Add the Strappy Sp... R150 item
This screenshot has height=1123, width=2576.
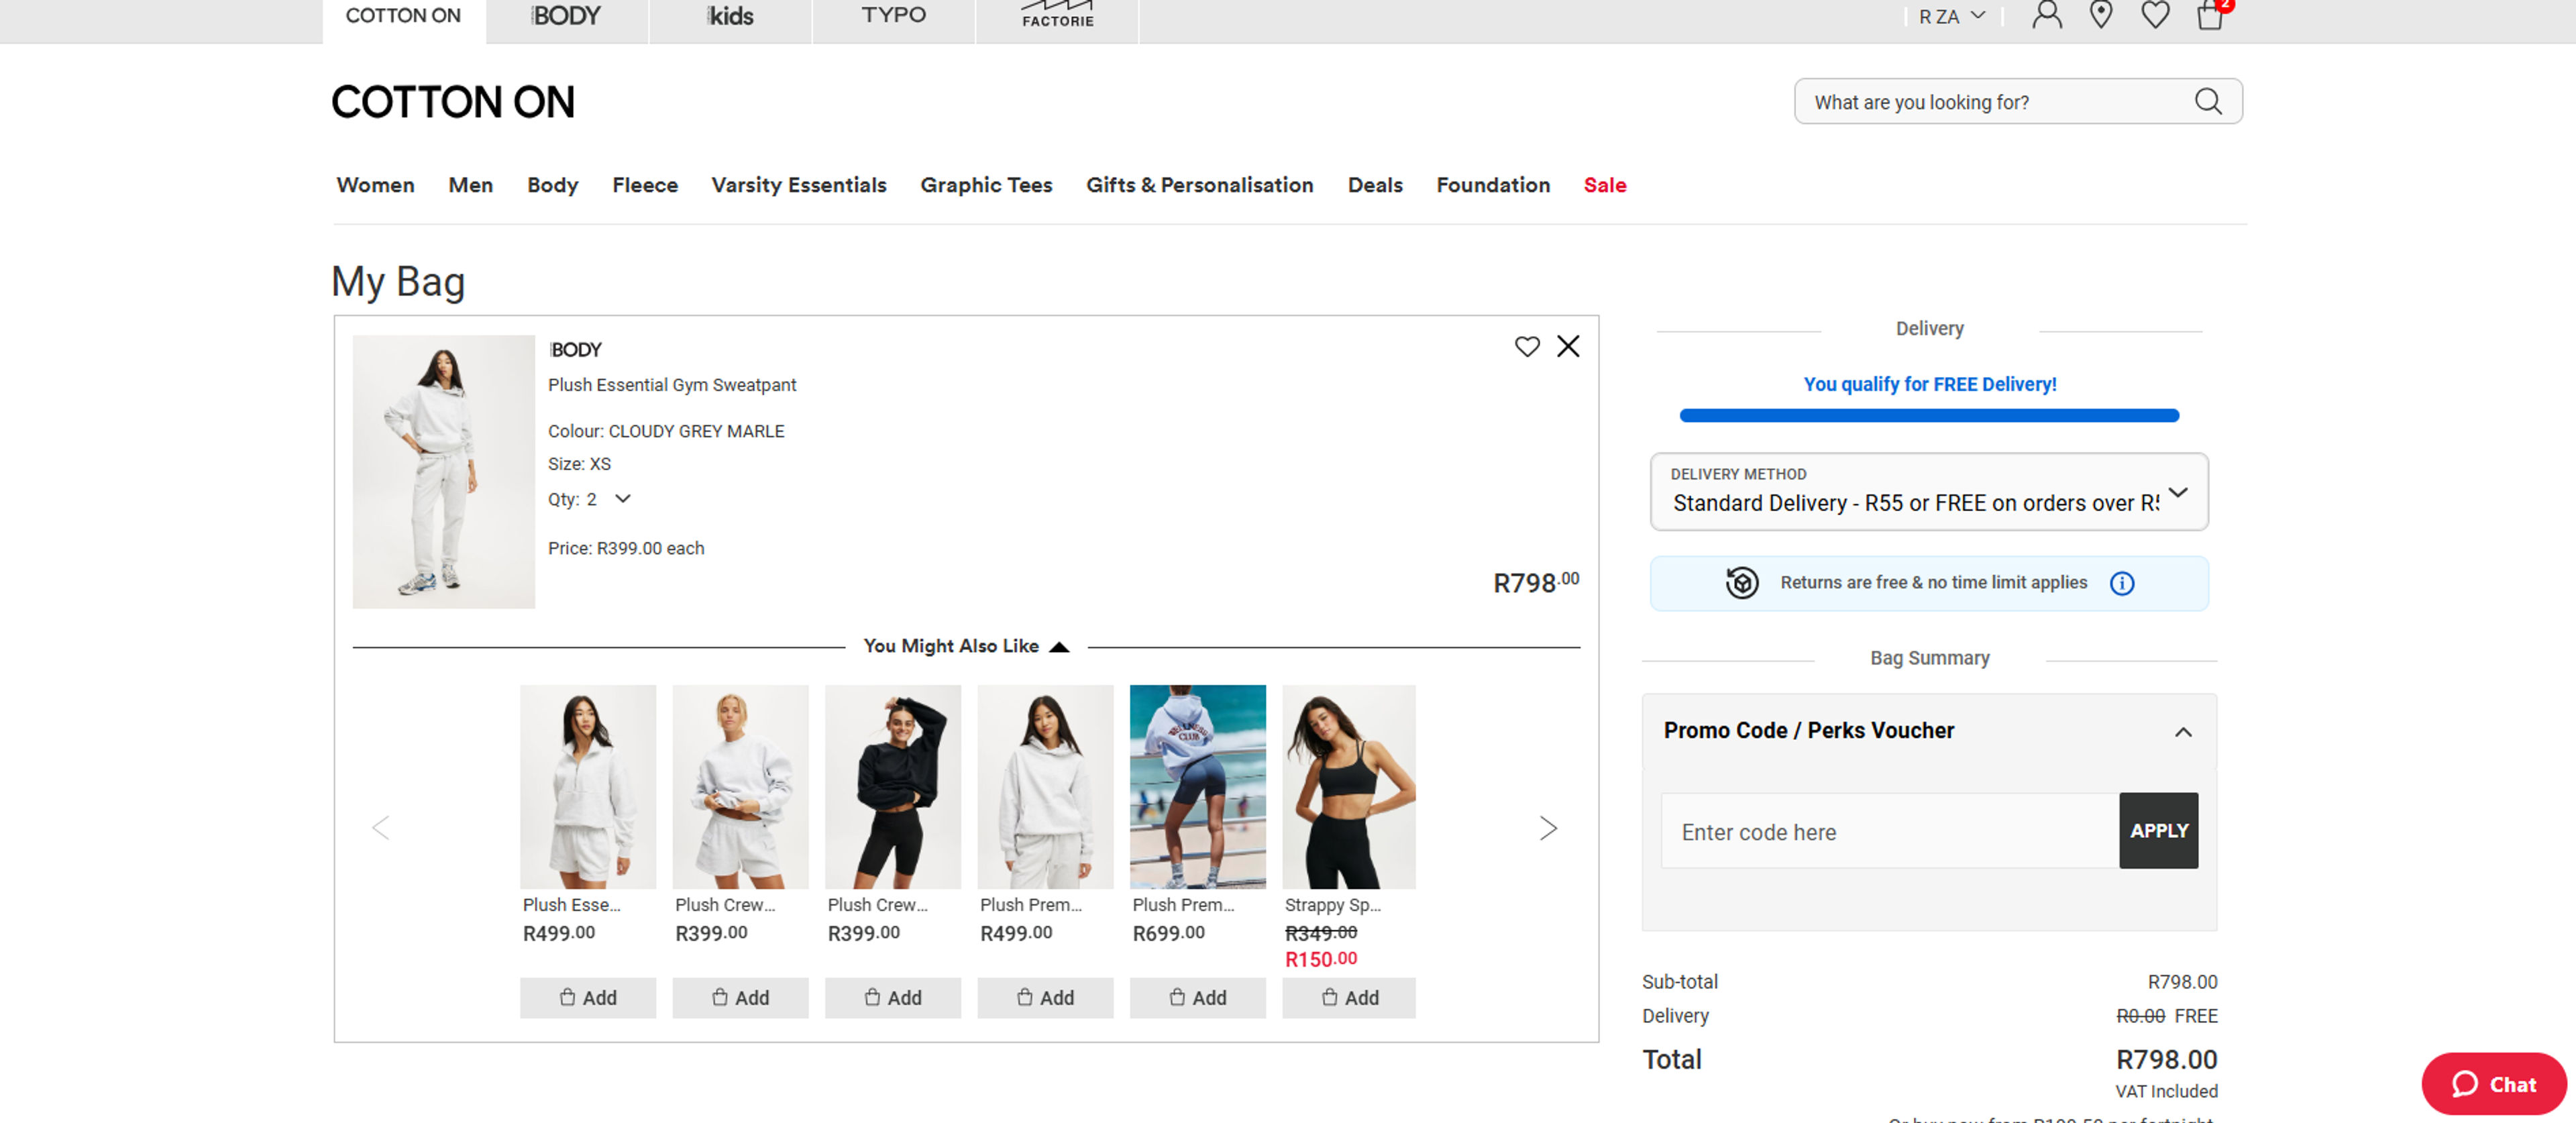click(1349, 997)
